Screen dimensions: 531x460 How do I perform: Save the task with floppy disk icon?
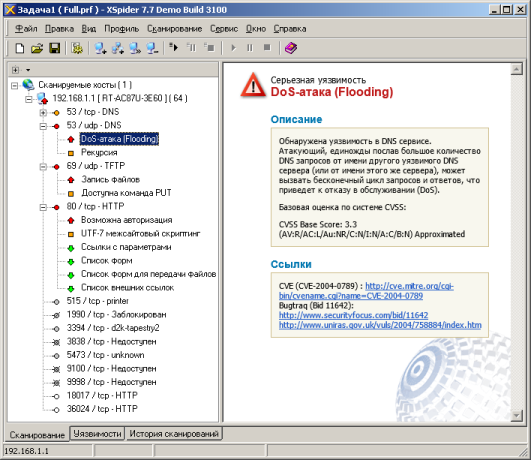click(x=55, y=48)
